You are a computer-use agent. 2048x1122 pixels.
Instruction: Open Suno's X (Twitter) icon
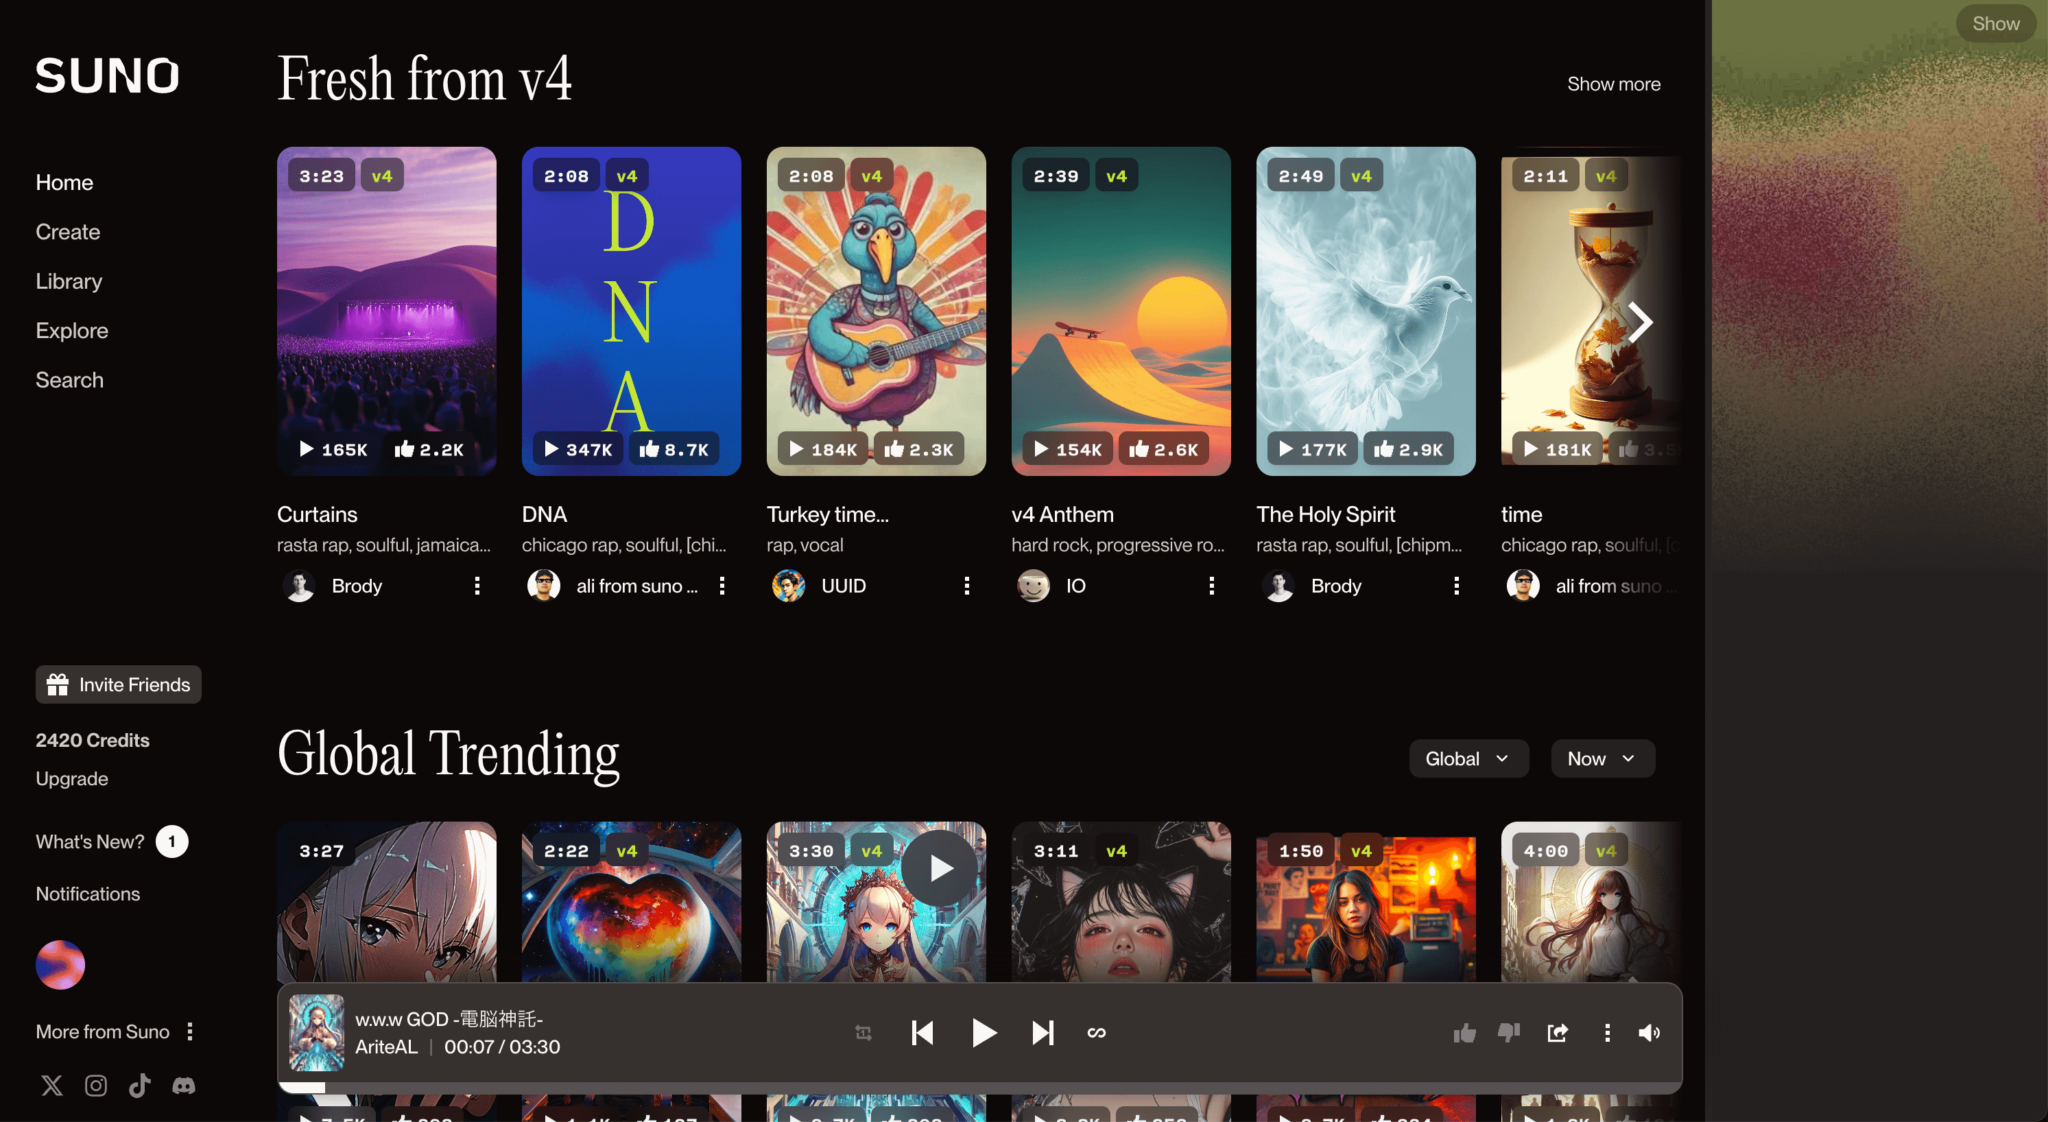click(x=52, y=1086)
